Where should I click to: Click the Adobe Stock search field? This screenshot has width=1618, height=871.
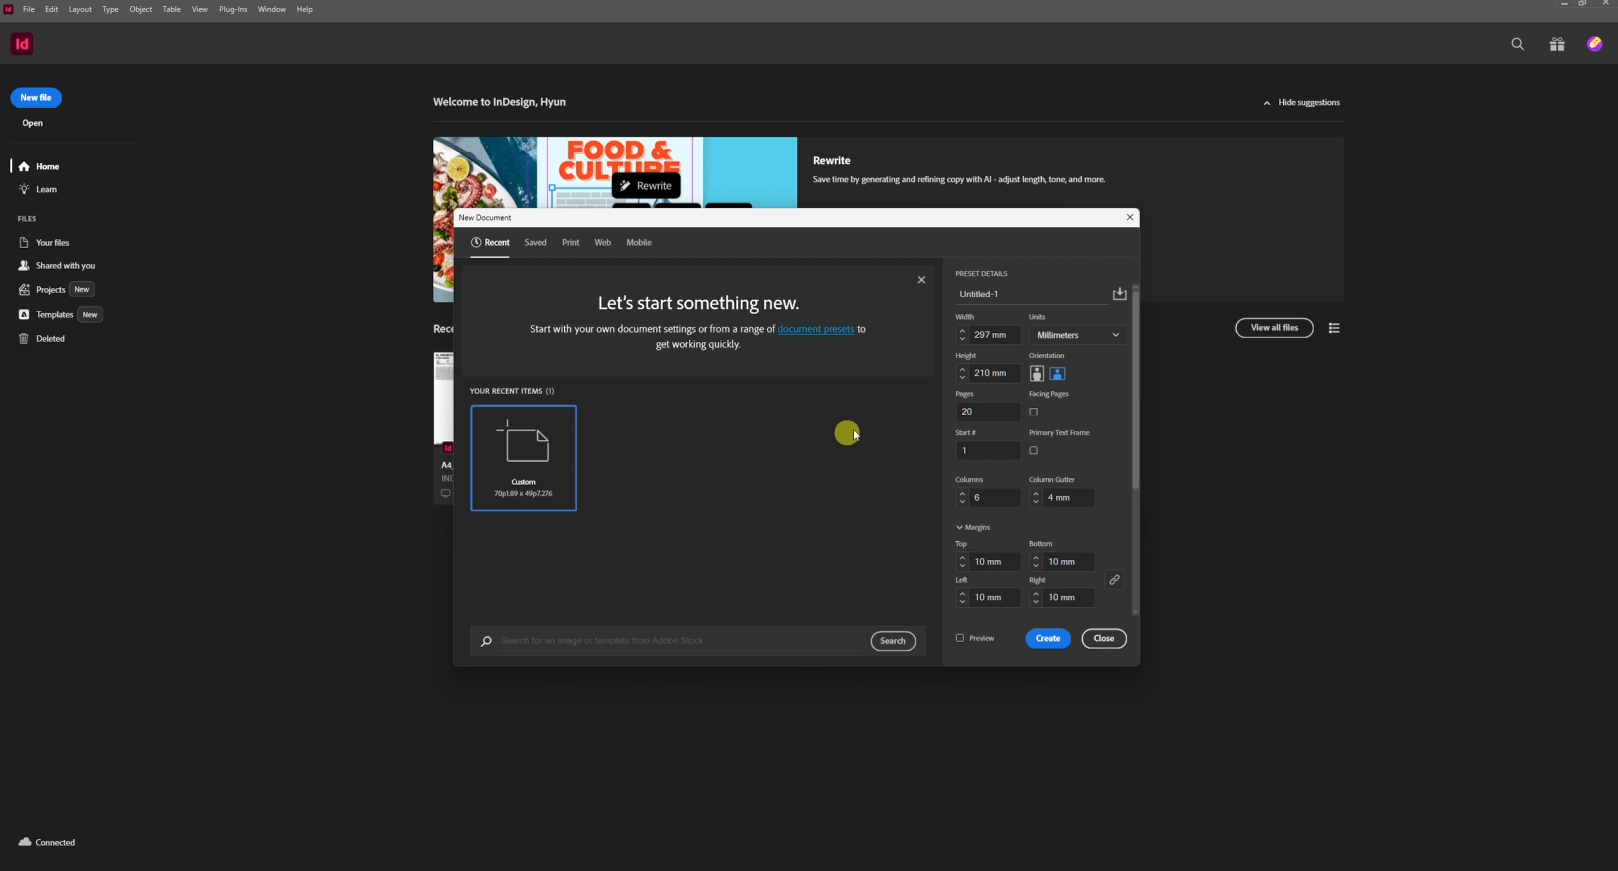tap(680, 641)
